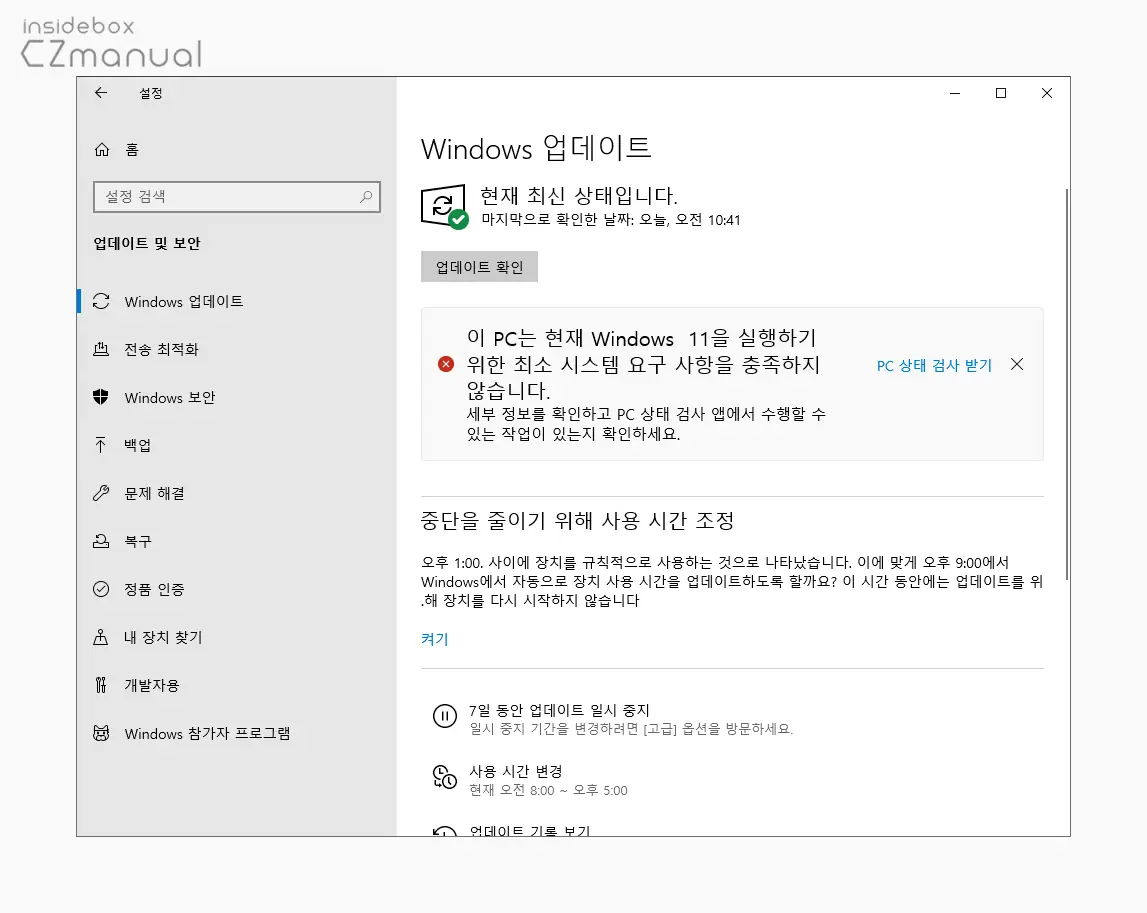This screenshot has width=1147, height=913.
Task: Click the vertical scrollbar of update page
Action: (1067, 384)
